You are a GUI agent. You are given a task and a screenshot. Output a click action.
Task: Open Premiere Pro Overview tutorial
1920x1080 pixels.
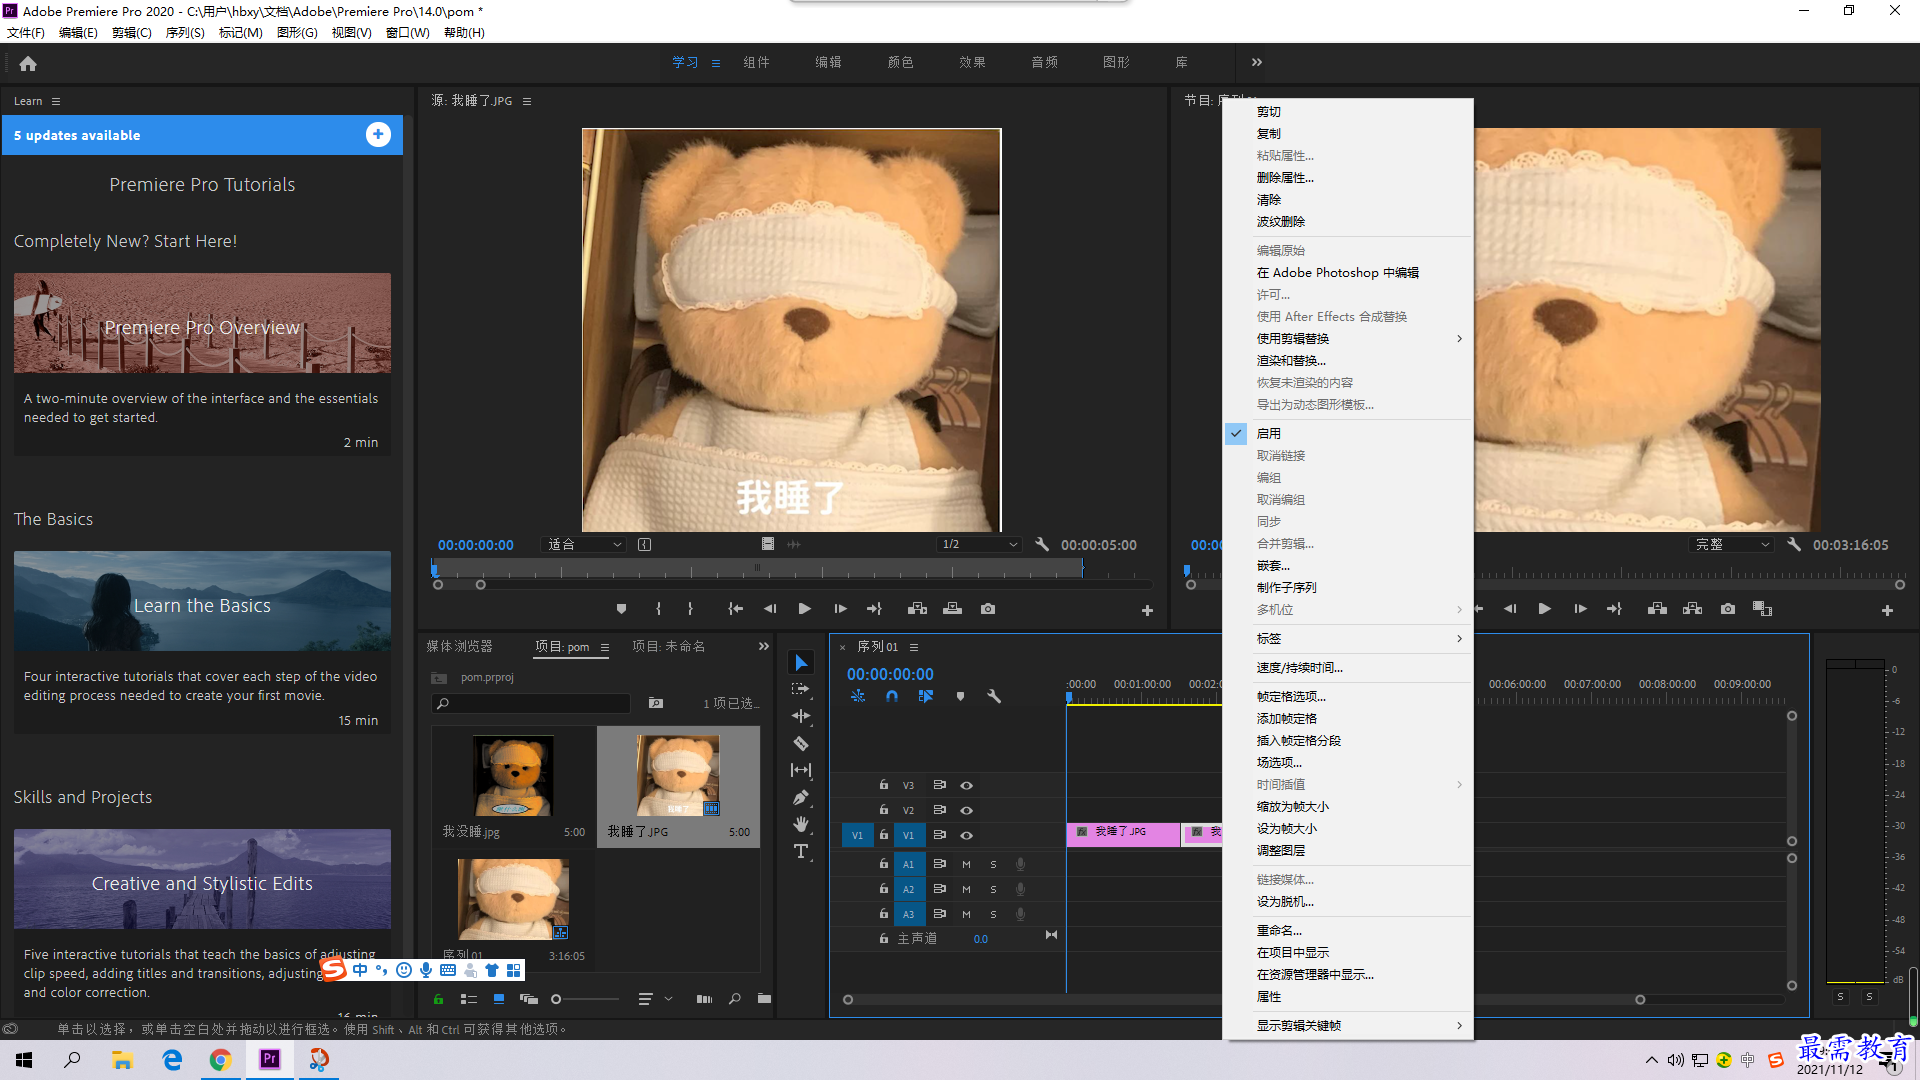point(202,323)
